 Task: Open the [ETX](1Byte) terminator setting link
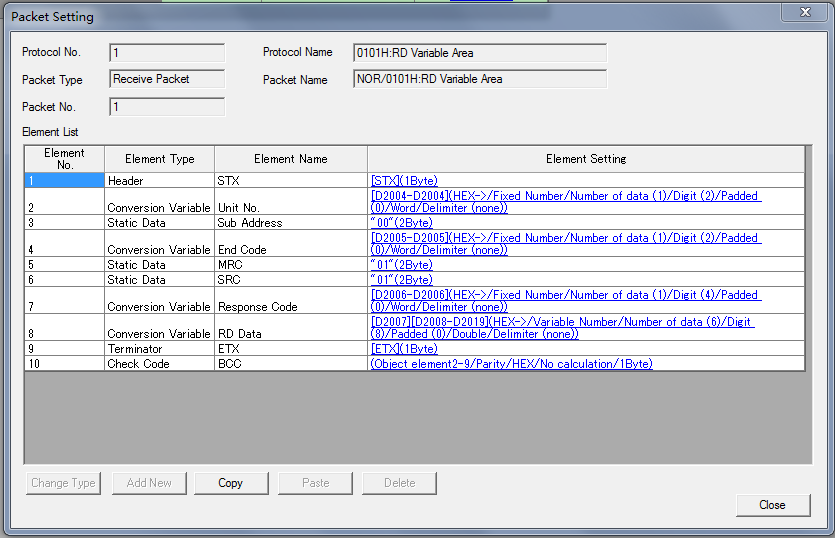[404, 349]
